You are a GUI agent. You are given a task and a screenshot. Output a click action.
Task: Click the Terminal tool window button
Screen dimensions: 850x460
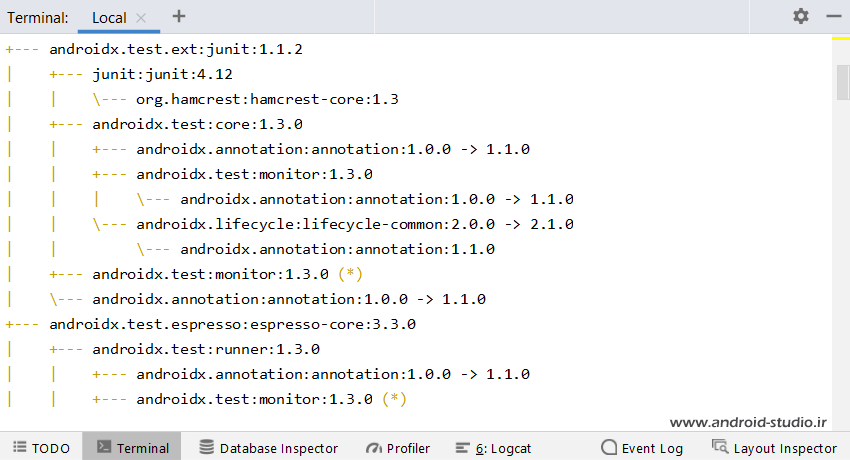[x=132, y=448]
